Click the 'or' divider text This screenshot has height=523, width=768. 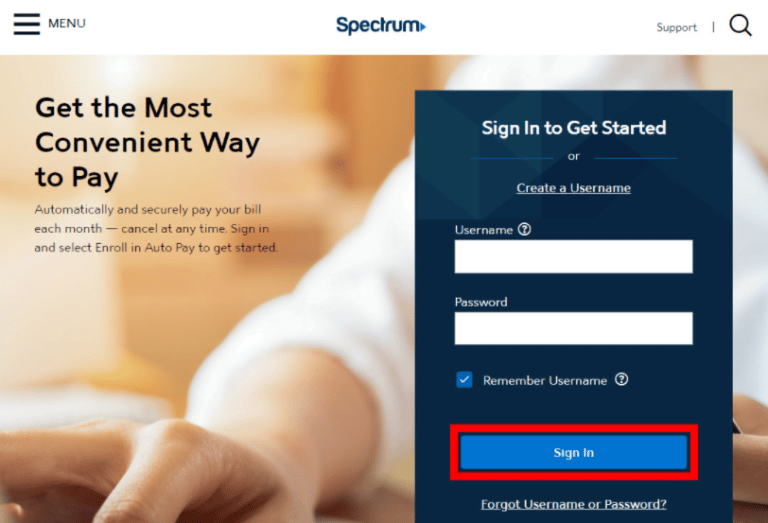[x=574, y=156]
